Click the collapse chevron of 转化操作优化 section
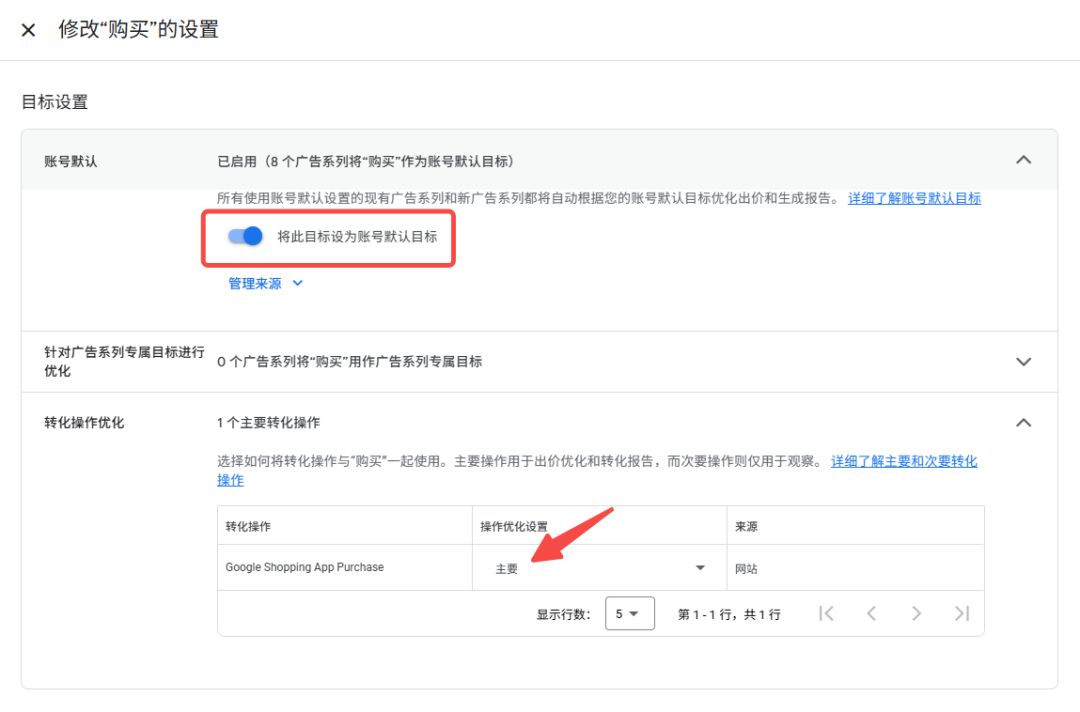The image size is (1080, 712). click(x=1023, y=422)
